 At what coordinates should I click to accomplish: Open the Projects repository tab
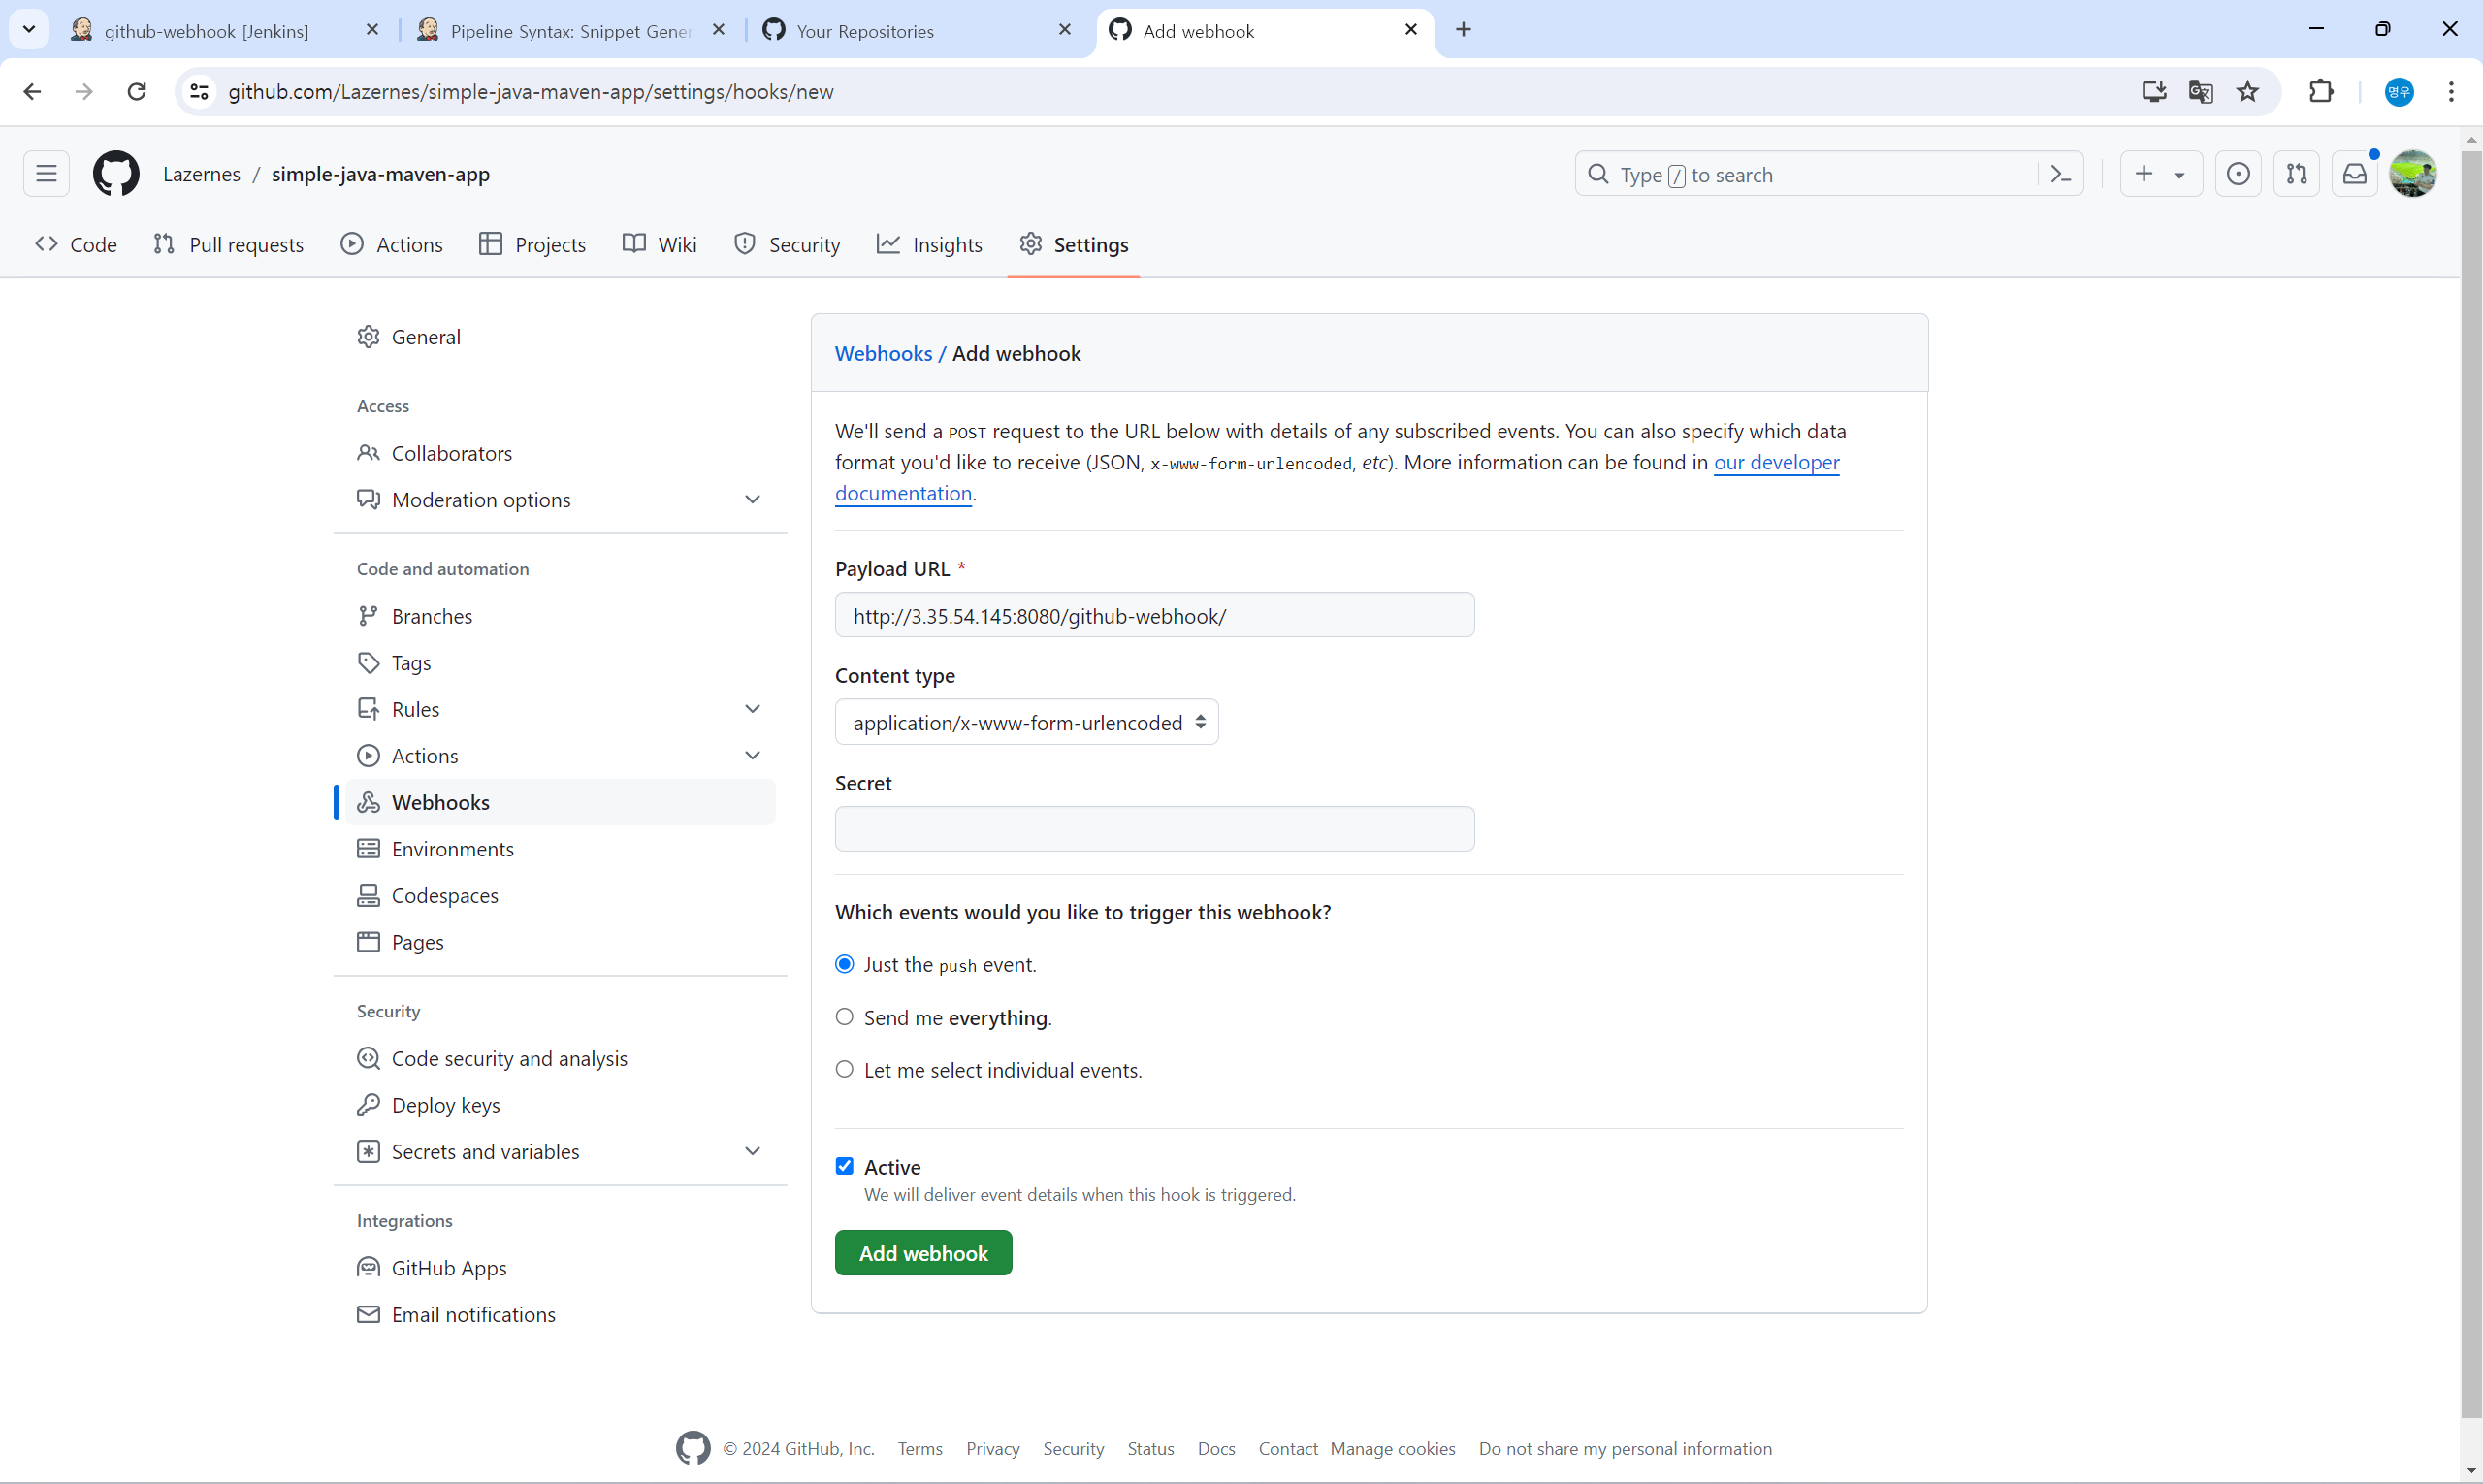point(533,245)
